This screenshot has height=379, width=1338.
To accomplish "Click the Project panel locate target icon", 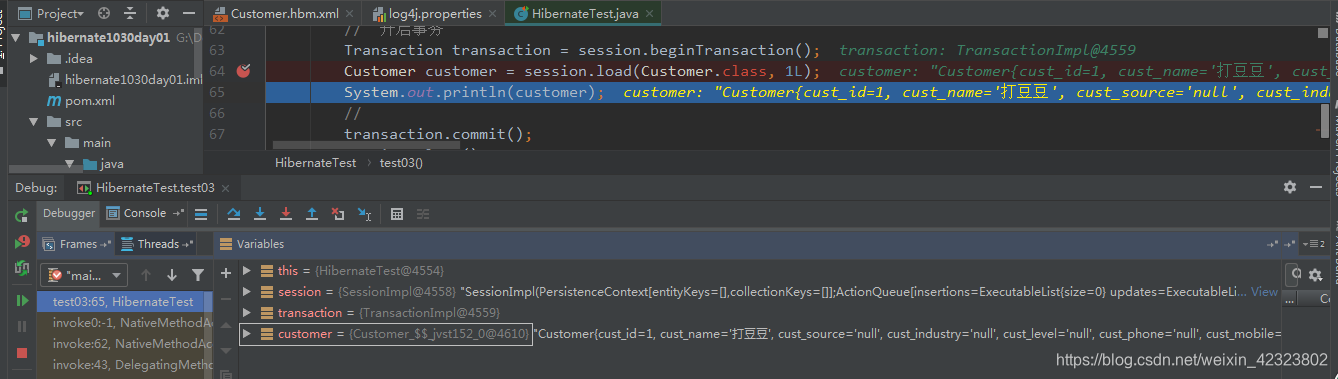I will (105, 14).
